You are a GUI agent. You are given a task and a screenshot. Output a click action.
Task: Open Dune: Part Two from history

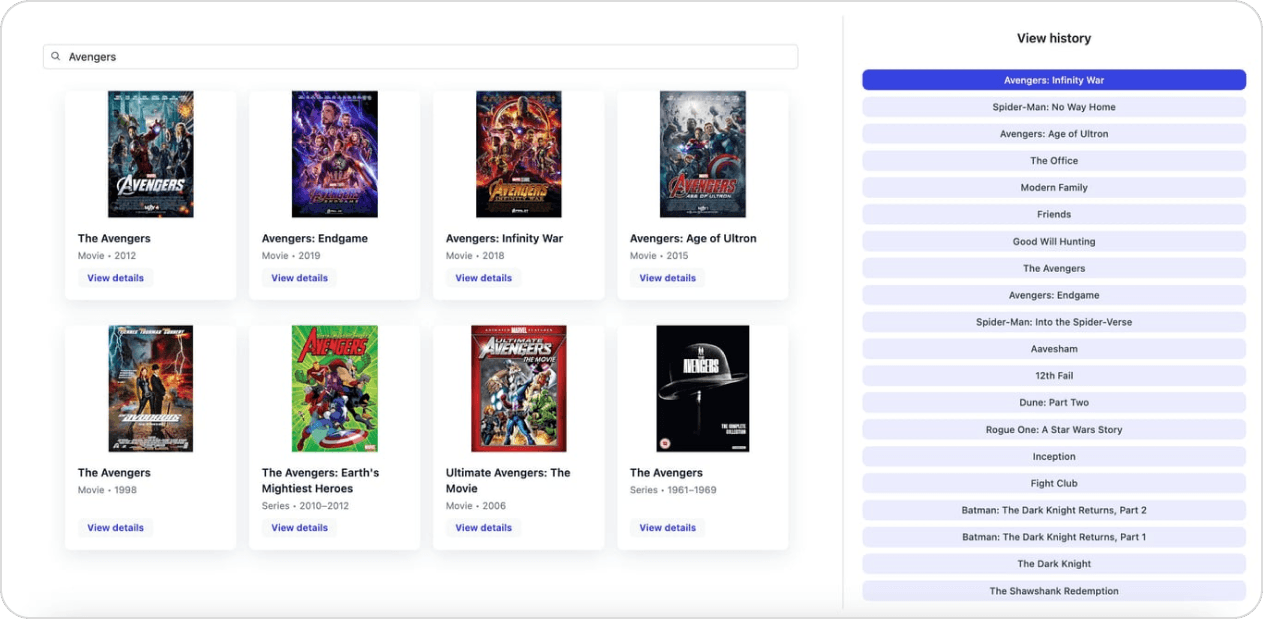[1053, 403]
